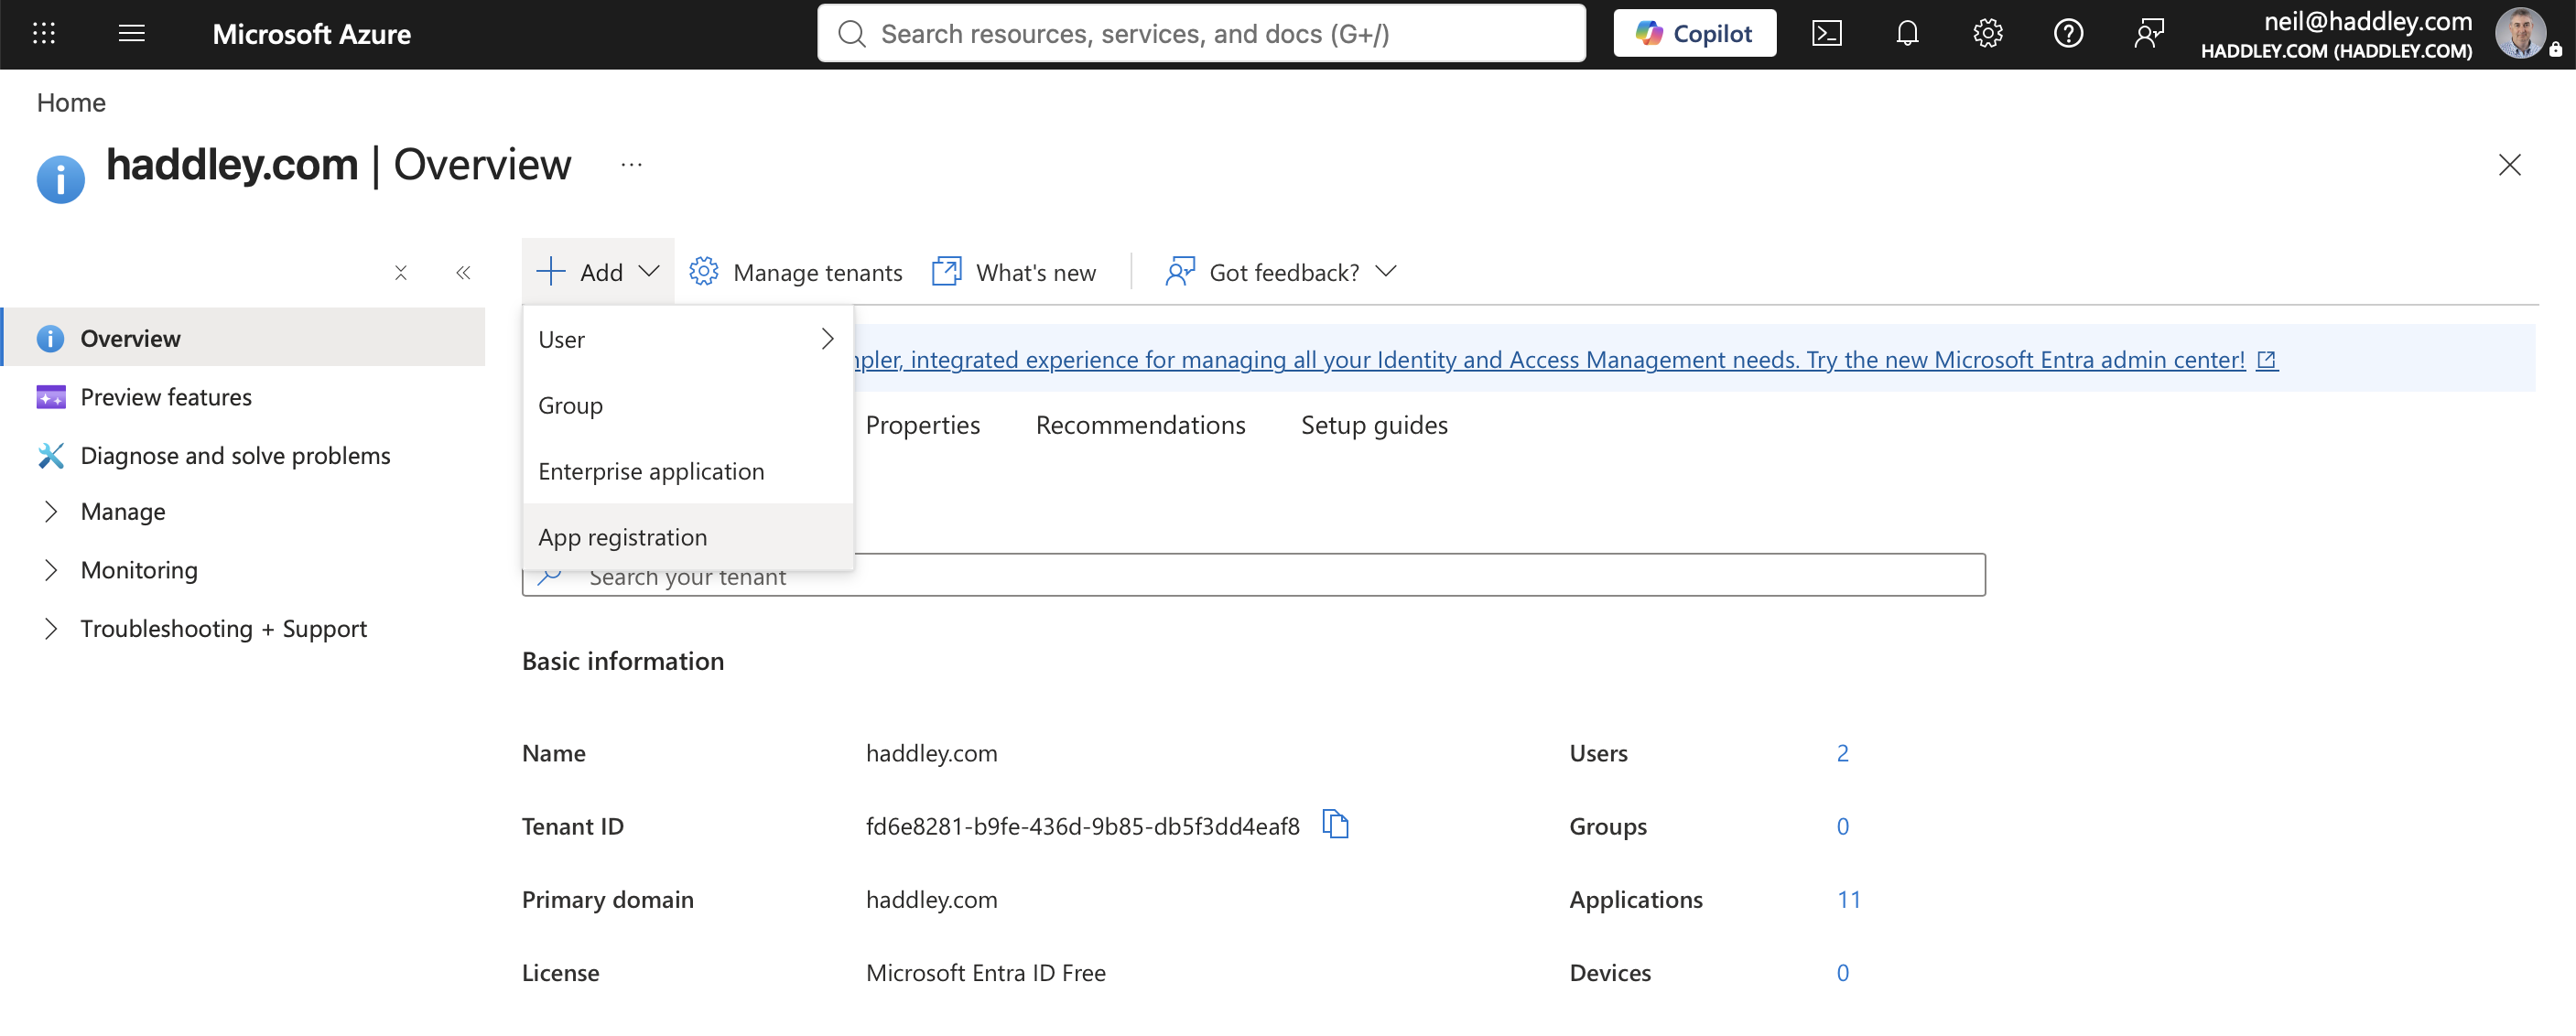Viewport: 2576px width, 1036px height.
Task: Choose App registration from Add menu
Action: [688, 537]
